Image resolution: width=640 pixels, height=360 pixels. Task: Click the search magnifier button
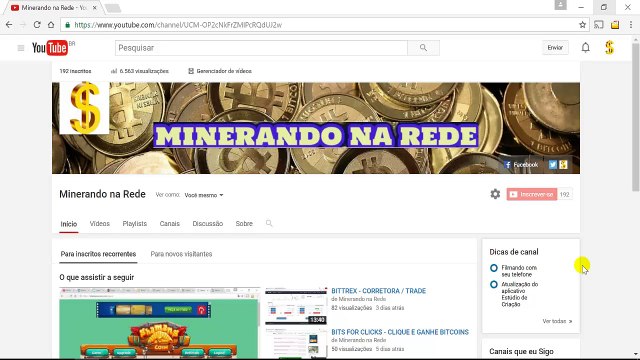(x=423, y=48)
